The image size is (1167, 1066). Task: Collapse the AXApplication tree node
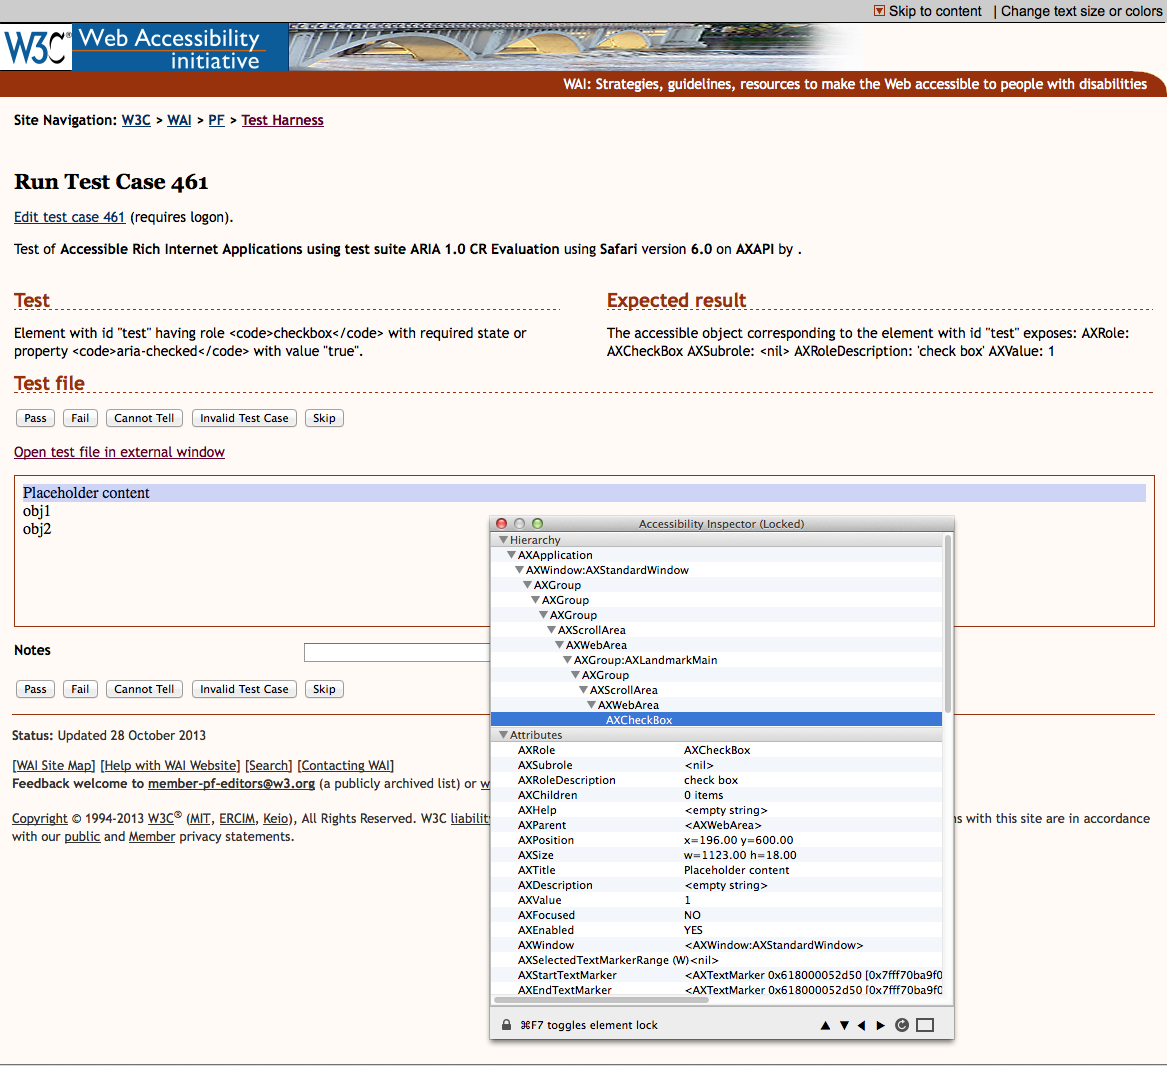tap(511, 555)
